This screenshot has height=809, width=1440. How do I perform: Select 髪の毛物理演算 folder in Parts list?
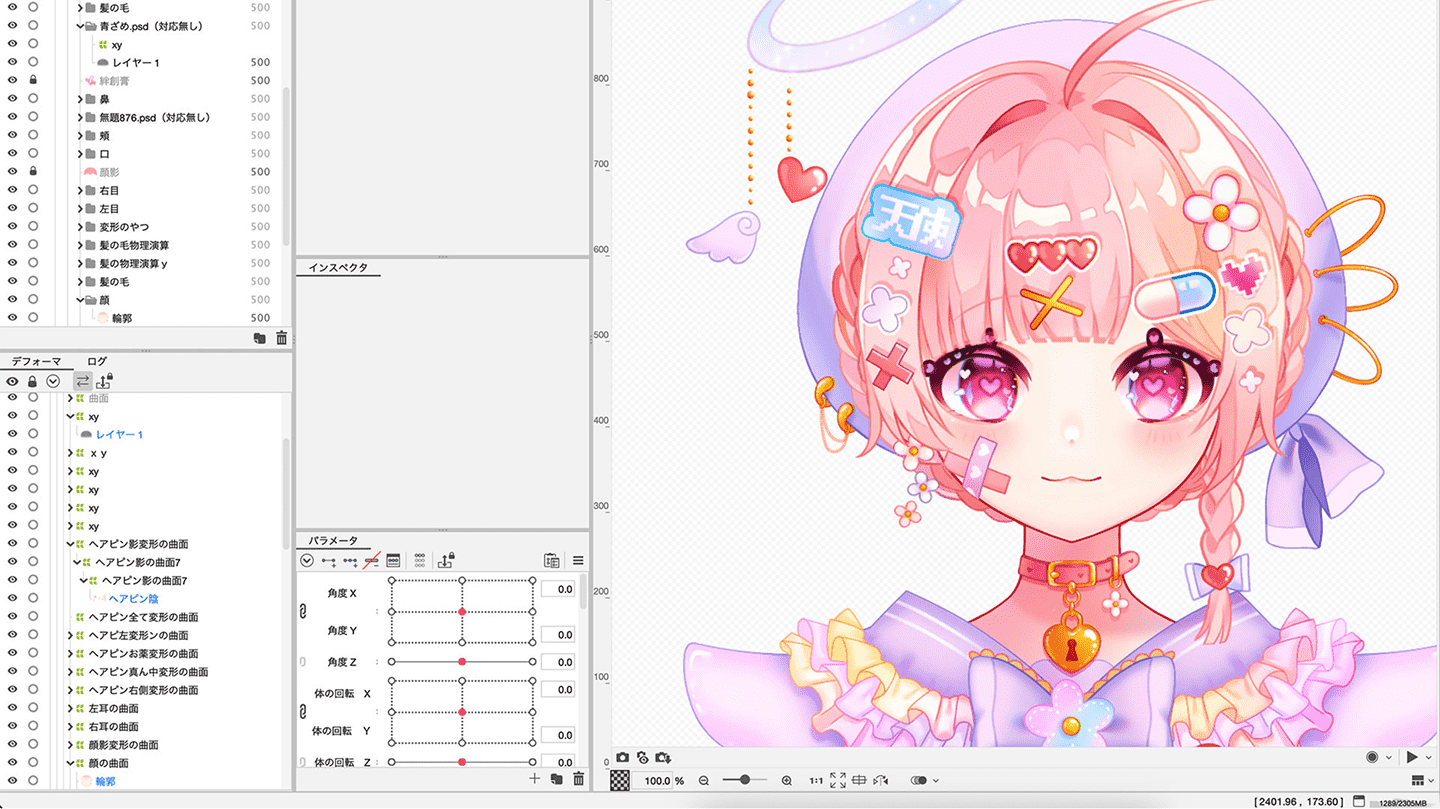(x=134, y=245)
